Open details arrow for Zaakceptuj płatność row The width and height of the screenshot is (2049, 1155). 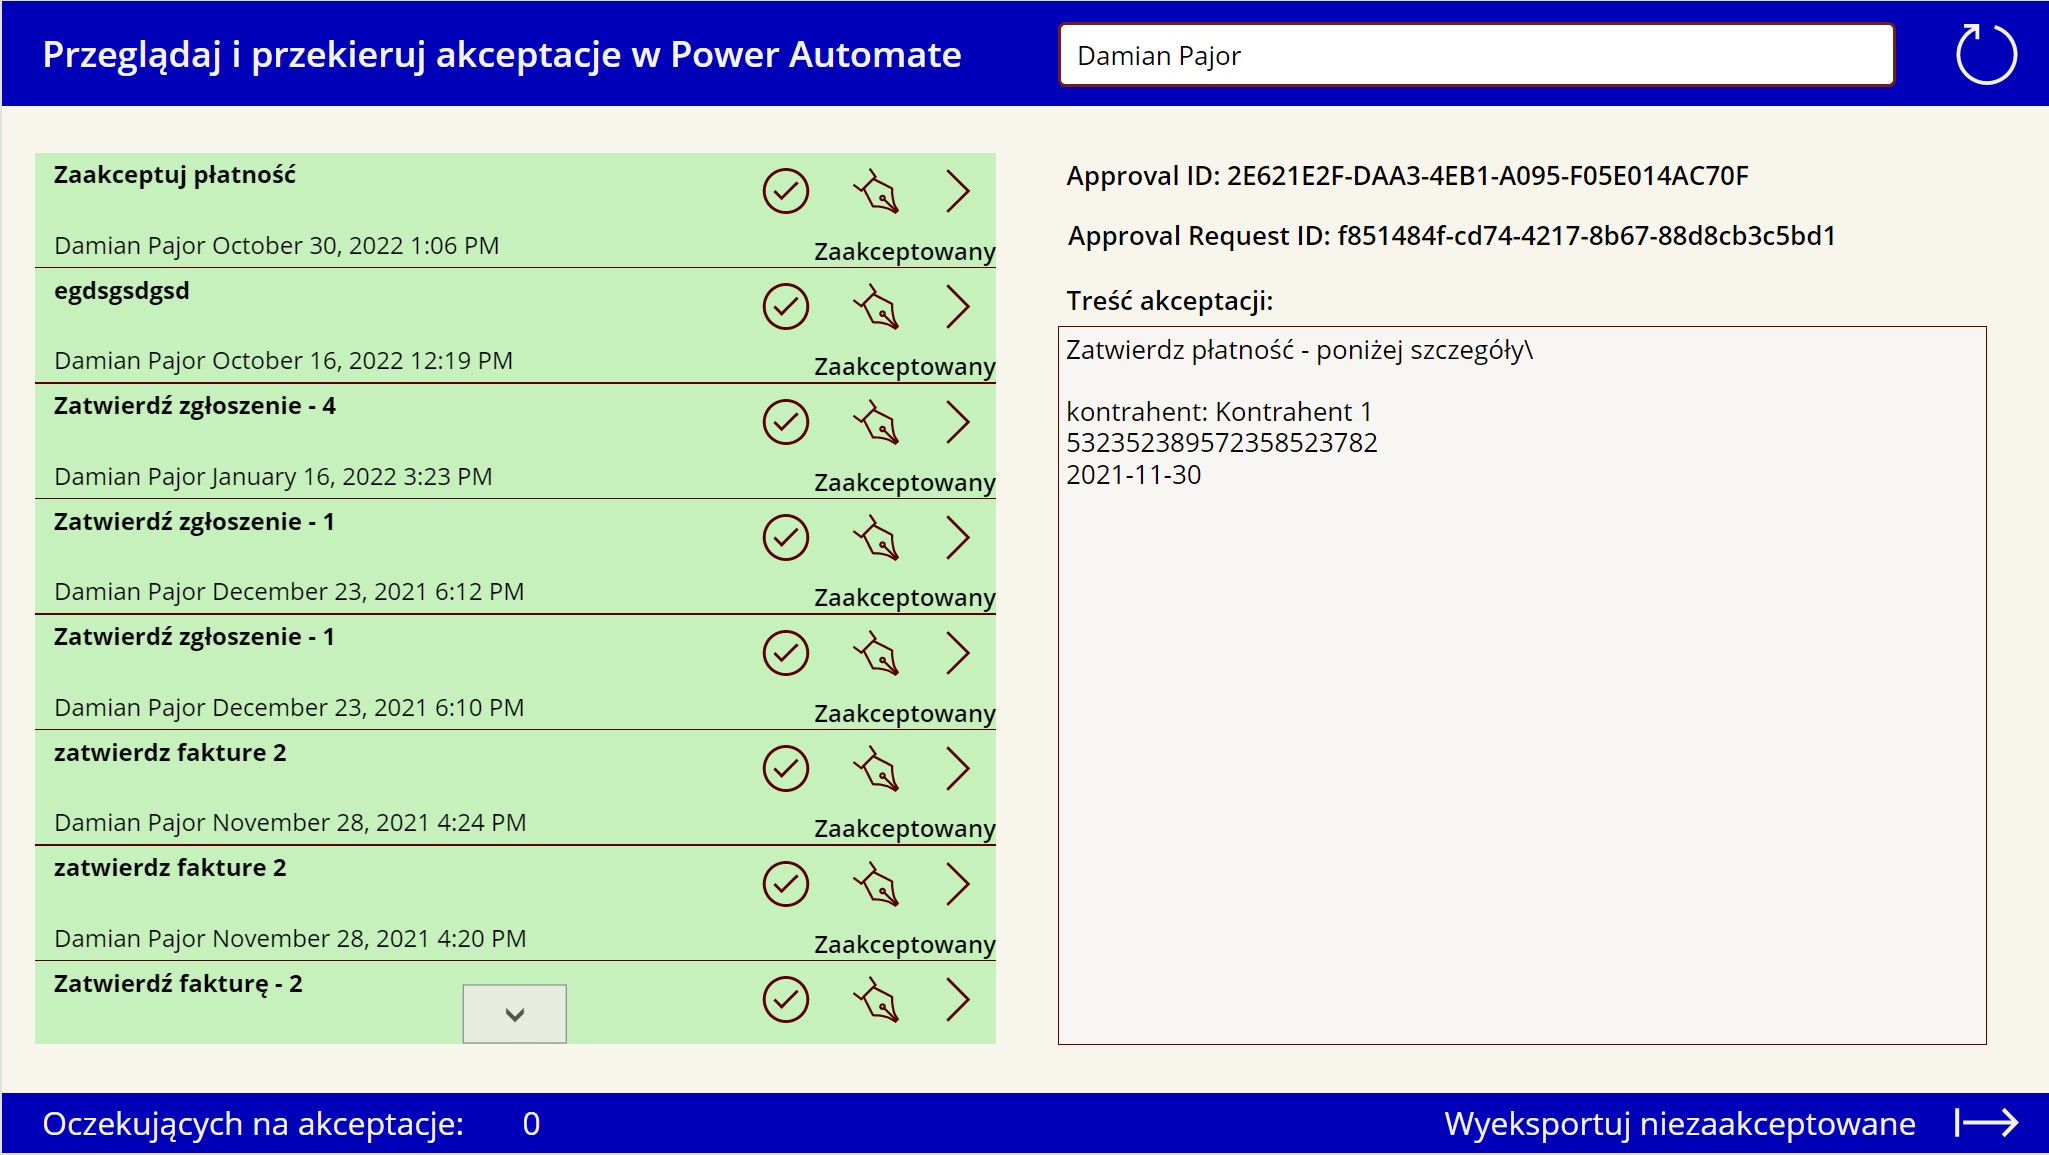tap(958, 191)
